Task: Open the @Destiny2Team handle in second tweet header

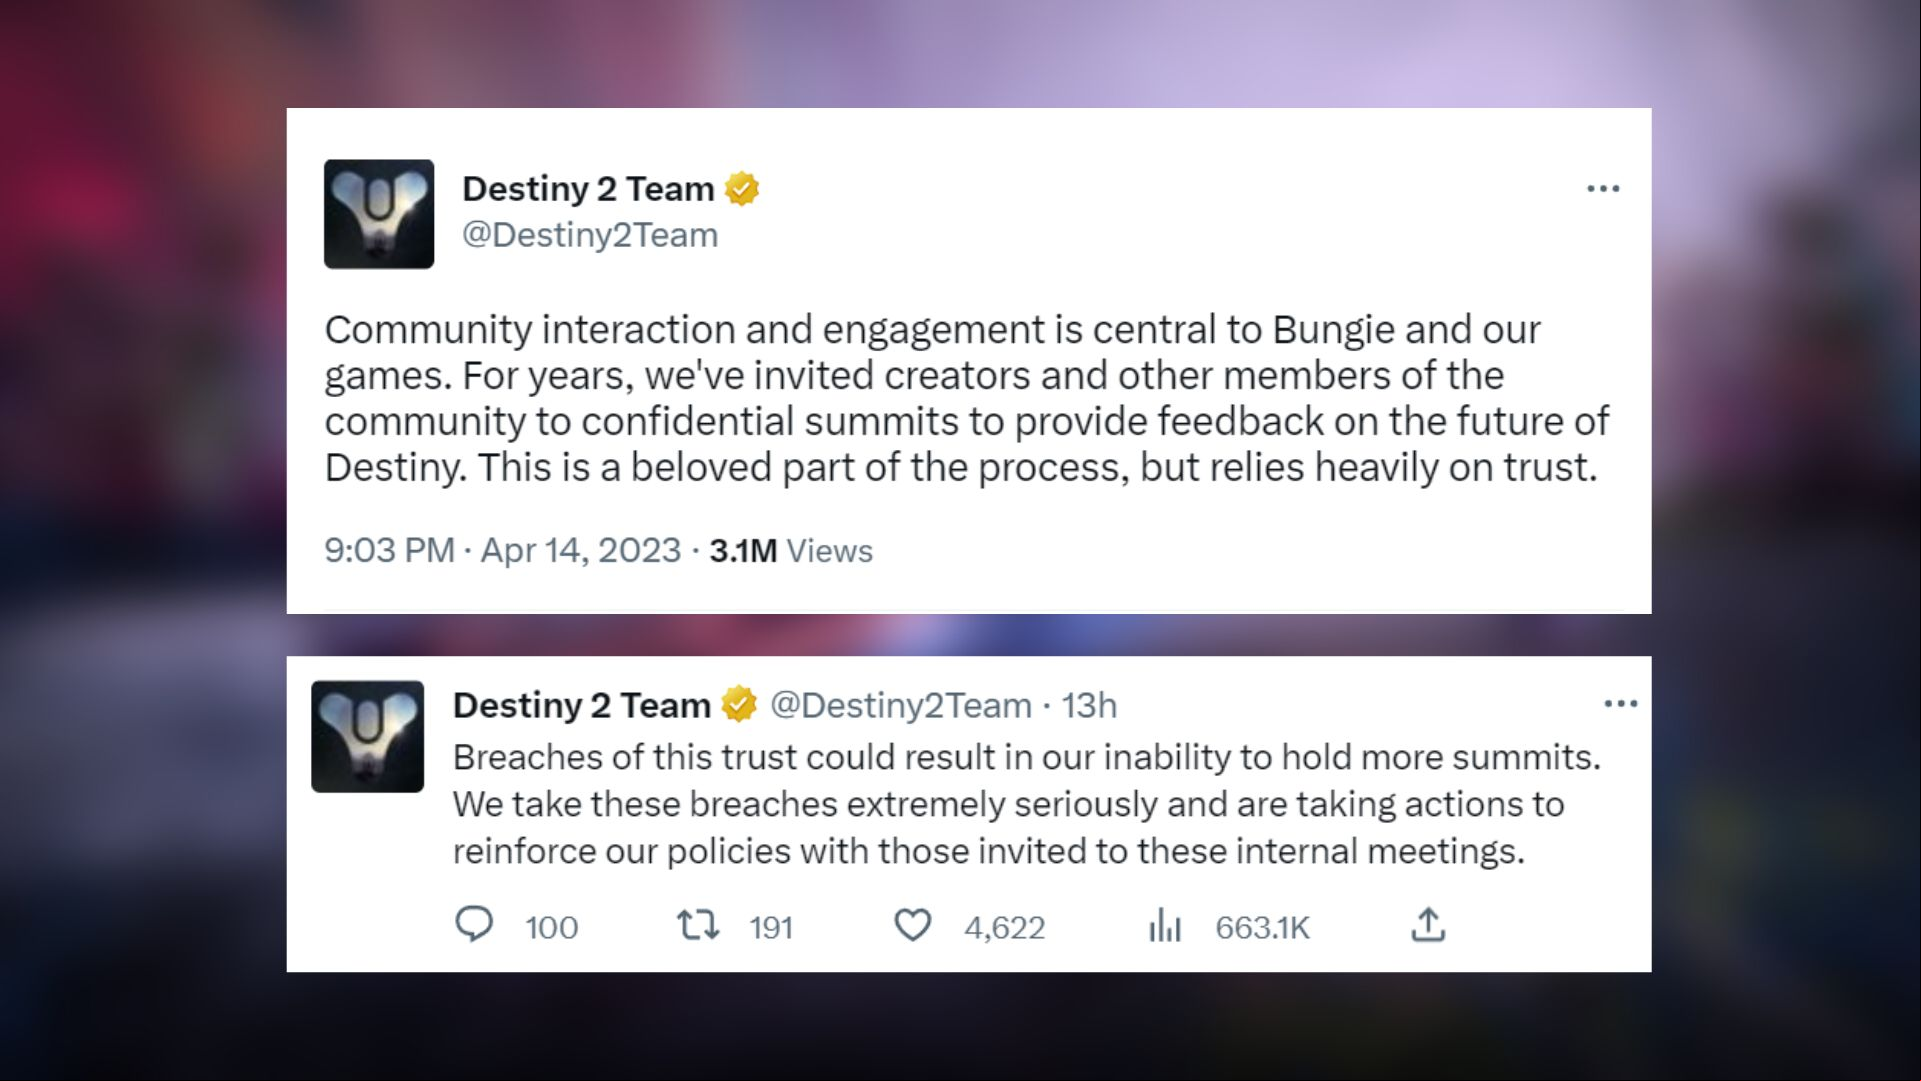Action: coord(901,705)
